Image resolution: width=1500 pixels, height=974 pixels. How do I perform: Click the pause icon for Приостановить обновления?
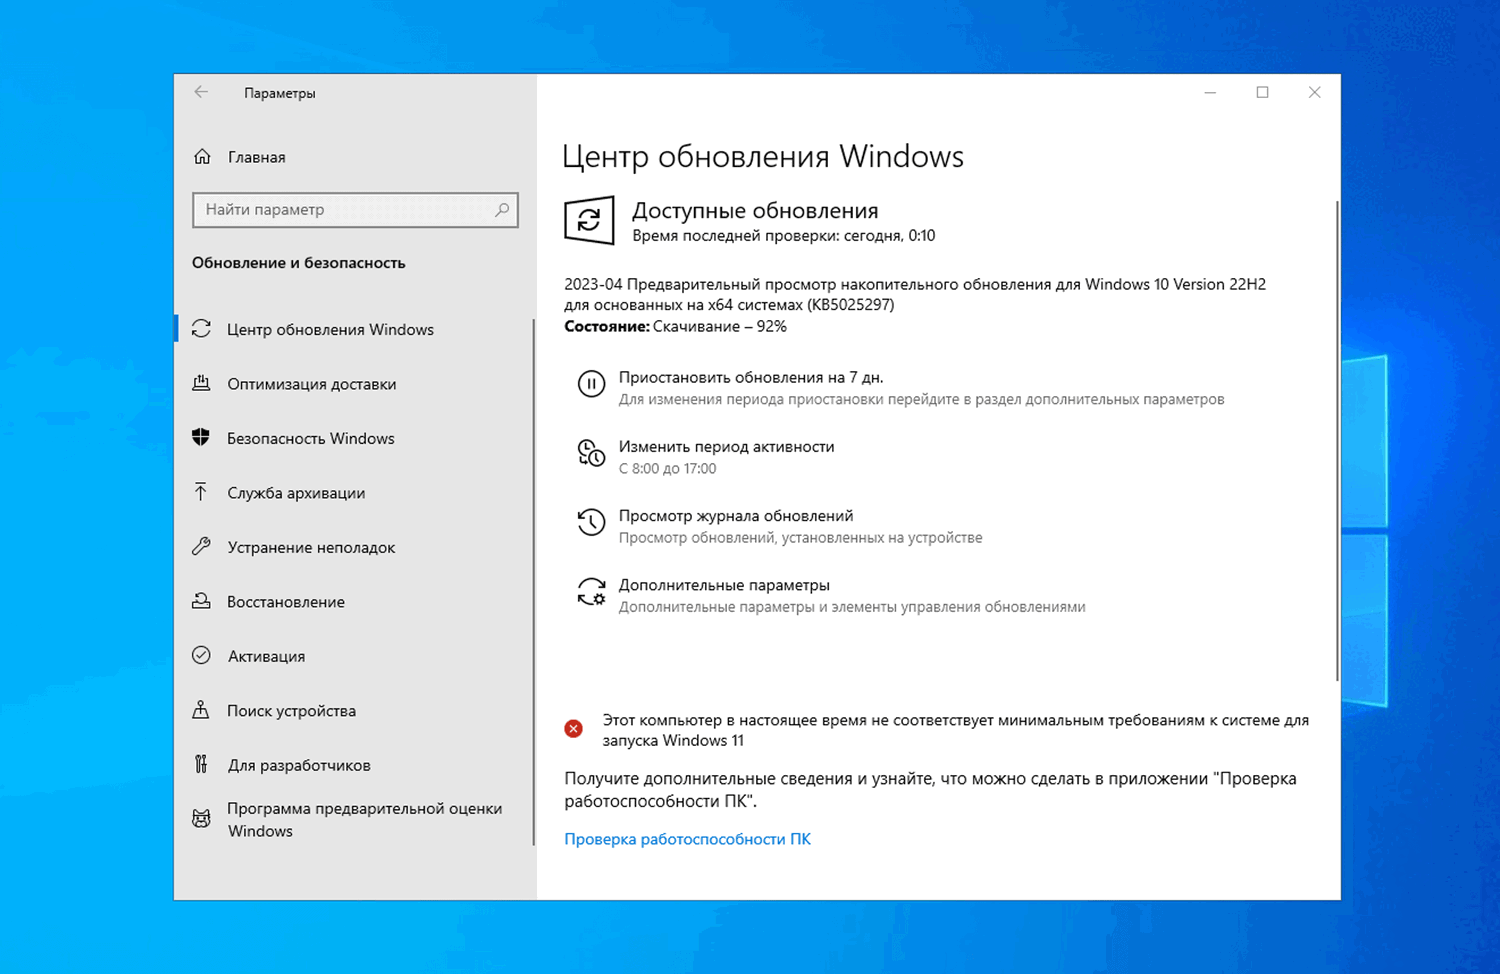591,384
